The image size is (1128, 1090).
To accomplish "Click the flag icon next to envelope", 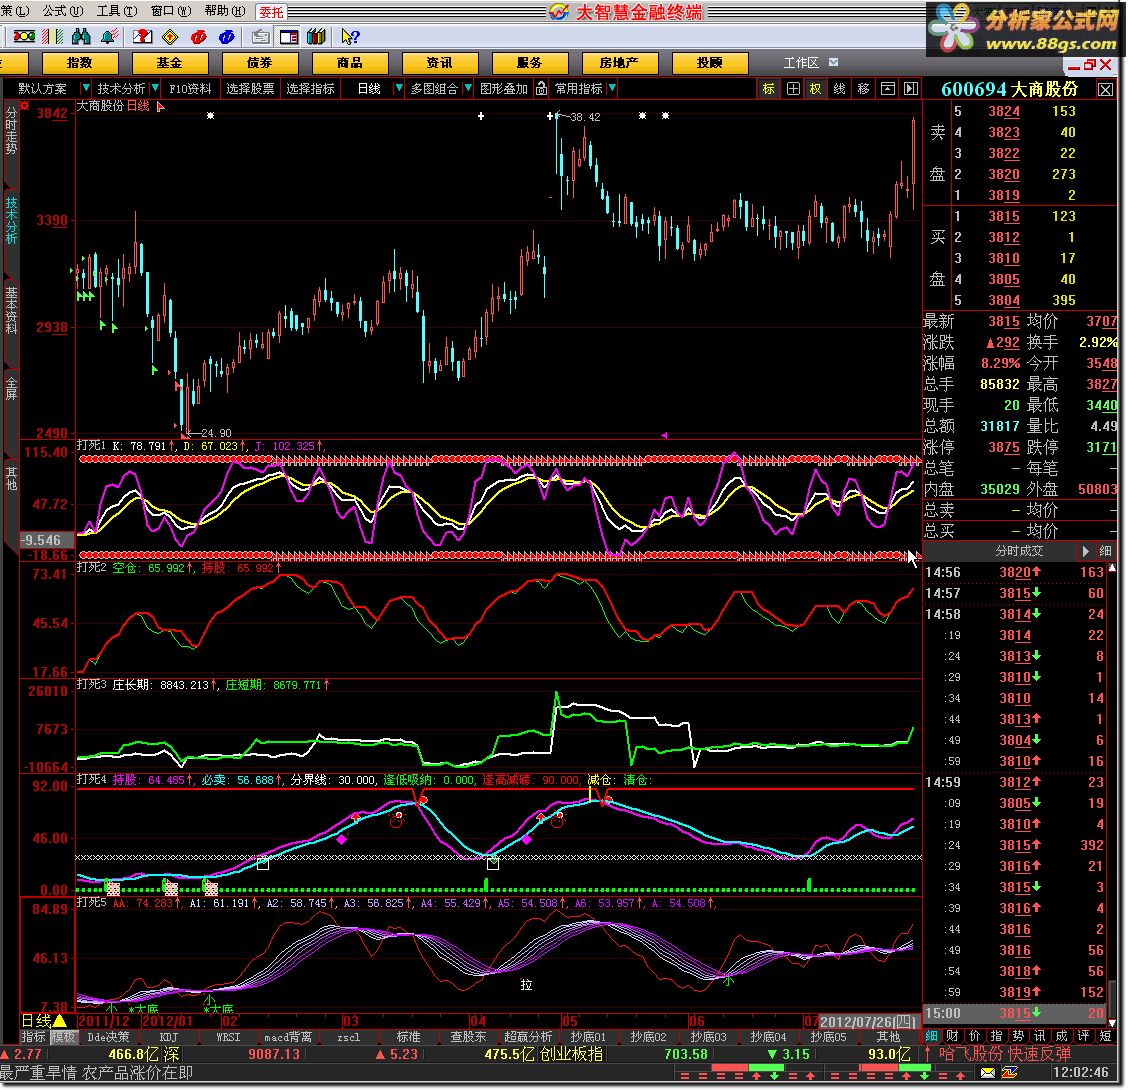I will click(x=1009, y=1073).
